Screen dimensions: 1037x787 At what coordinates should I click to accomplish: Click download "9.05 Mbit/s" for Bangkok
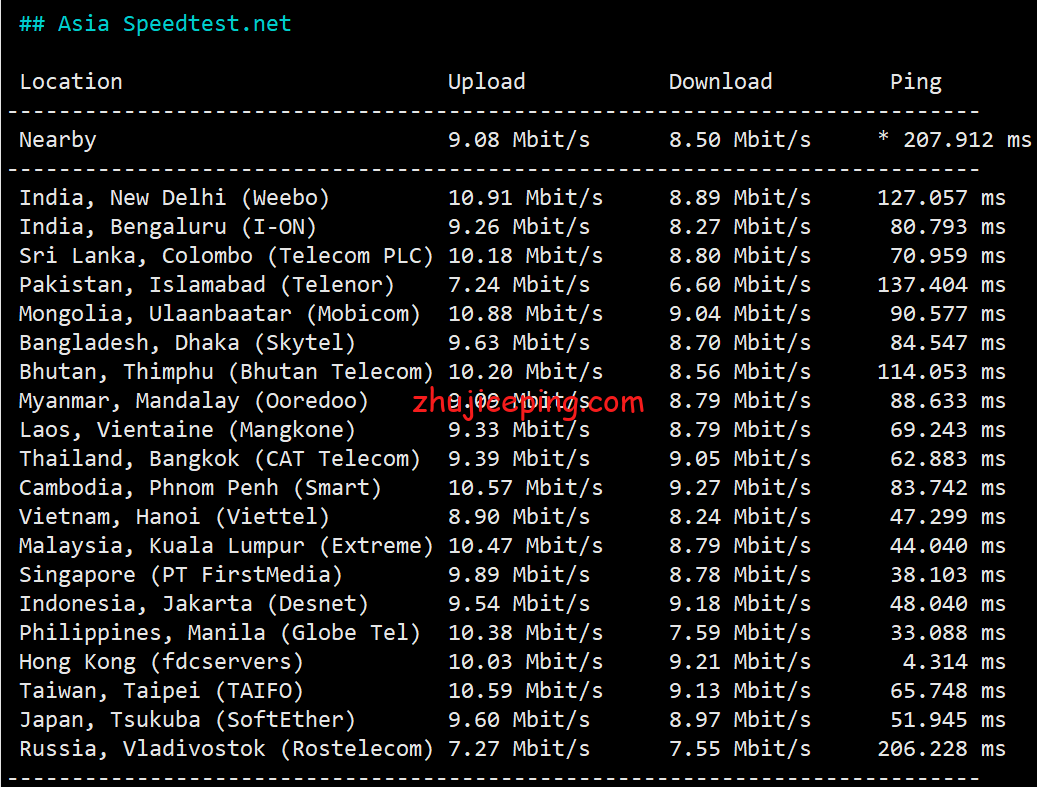point(739,460)
